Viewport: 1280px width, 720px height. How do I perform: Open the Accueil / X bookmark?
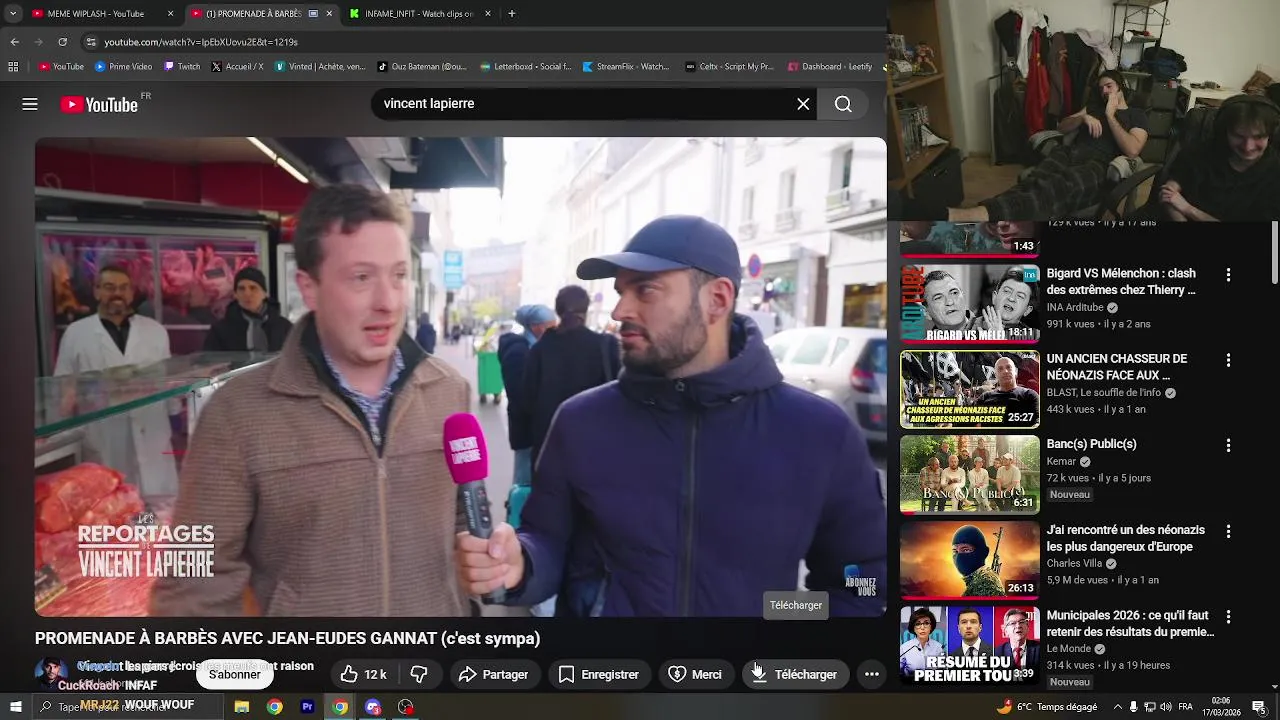[x=237, y=67]
